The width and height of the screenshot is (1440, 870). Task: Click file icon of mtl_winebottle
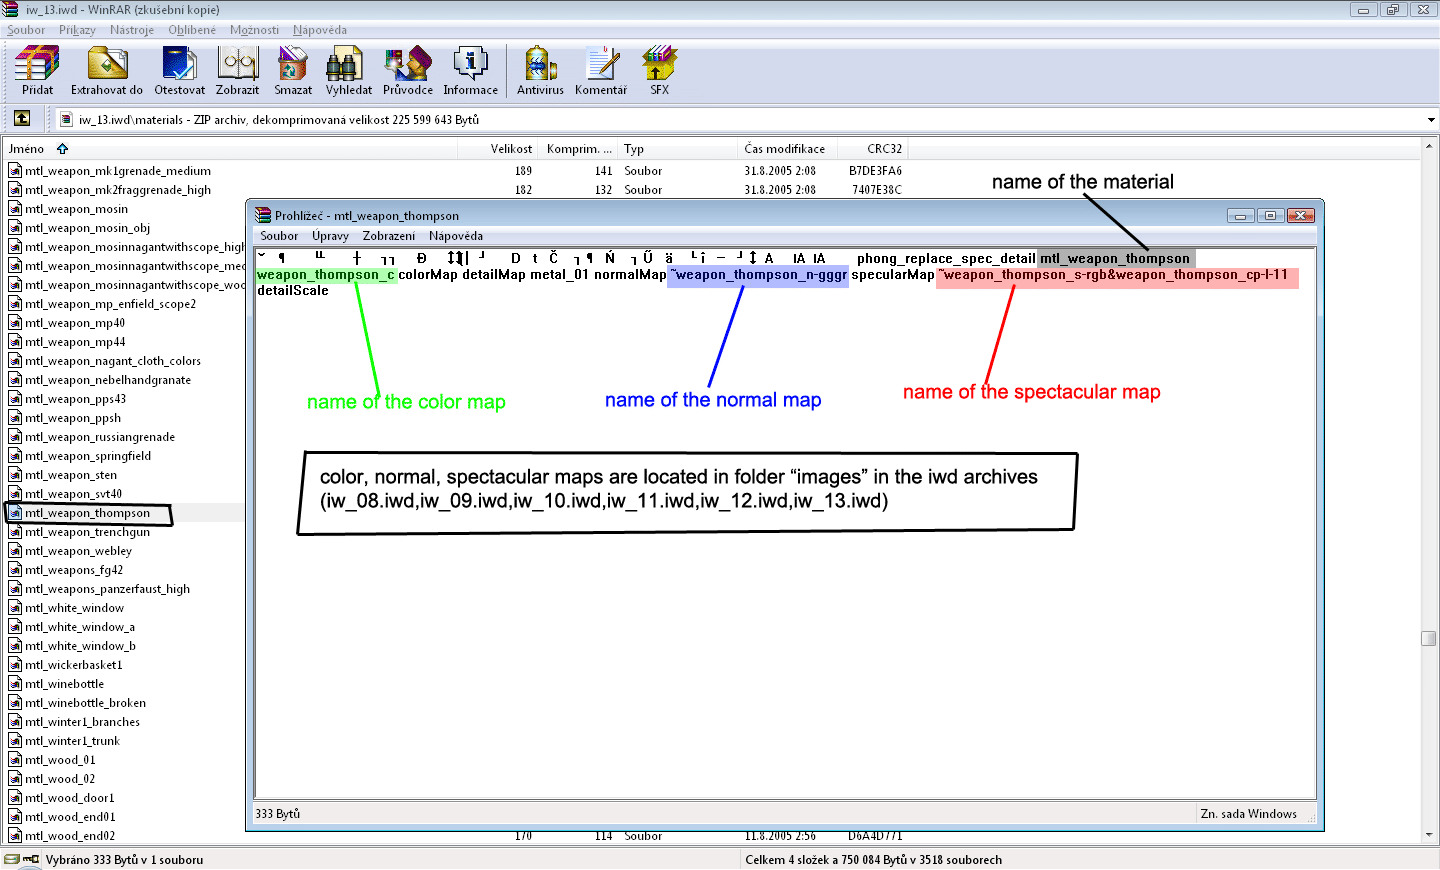click(x=15, y=684)
